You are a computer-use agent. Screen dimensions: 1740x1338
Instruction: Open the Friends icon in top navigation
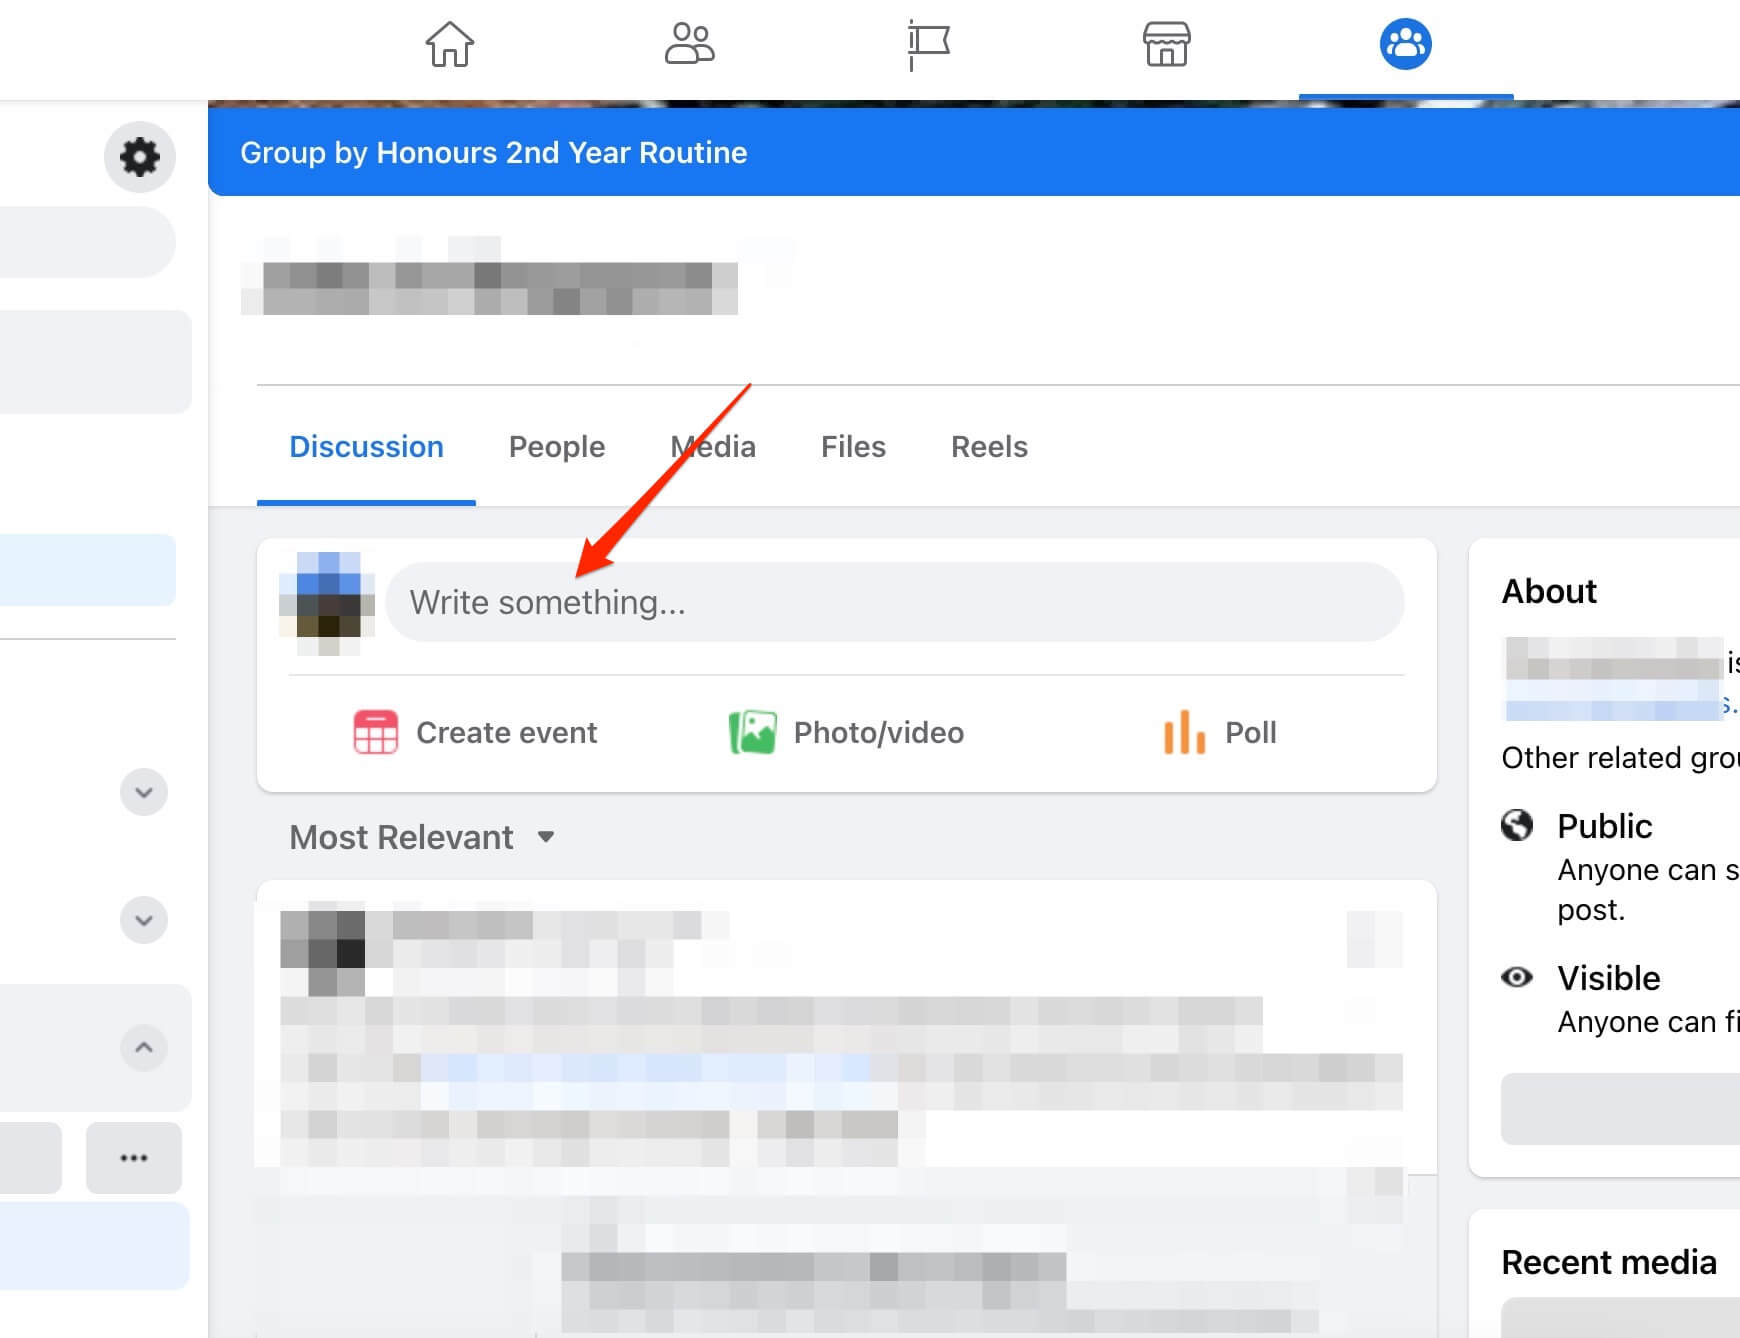689,45
